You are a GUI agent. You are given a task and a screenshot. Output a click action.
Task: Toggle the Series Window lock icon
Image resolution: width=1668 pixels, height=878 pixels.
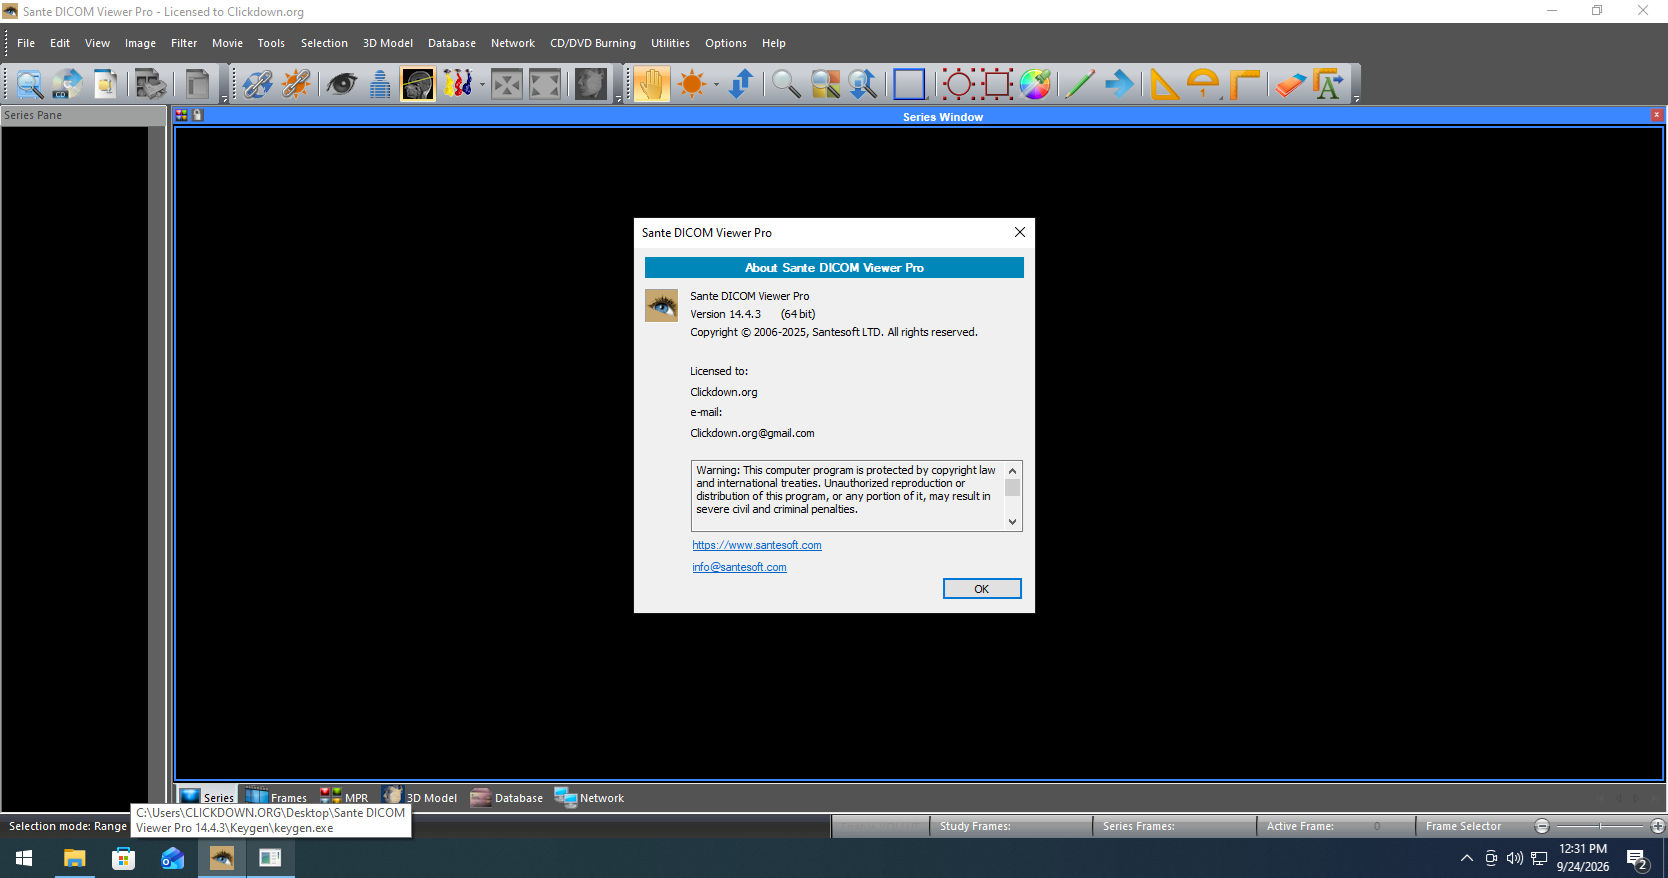(x=197, y=116)
